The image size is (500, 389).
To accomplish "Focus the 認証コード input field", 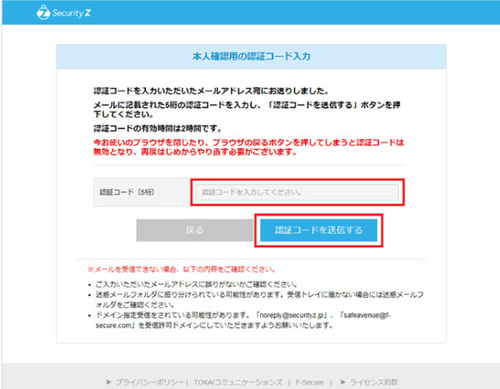I will click(297, 192).
